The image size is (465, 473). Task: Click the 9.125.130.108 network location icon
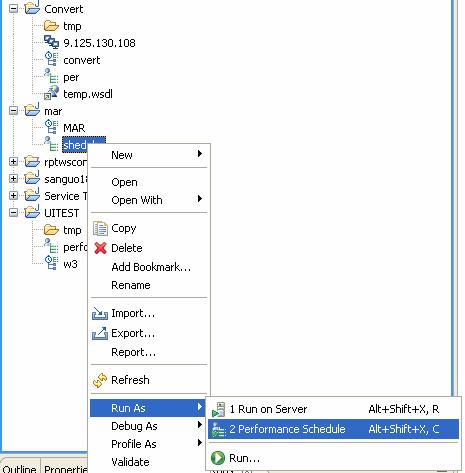tap(51, 42)
